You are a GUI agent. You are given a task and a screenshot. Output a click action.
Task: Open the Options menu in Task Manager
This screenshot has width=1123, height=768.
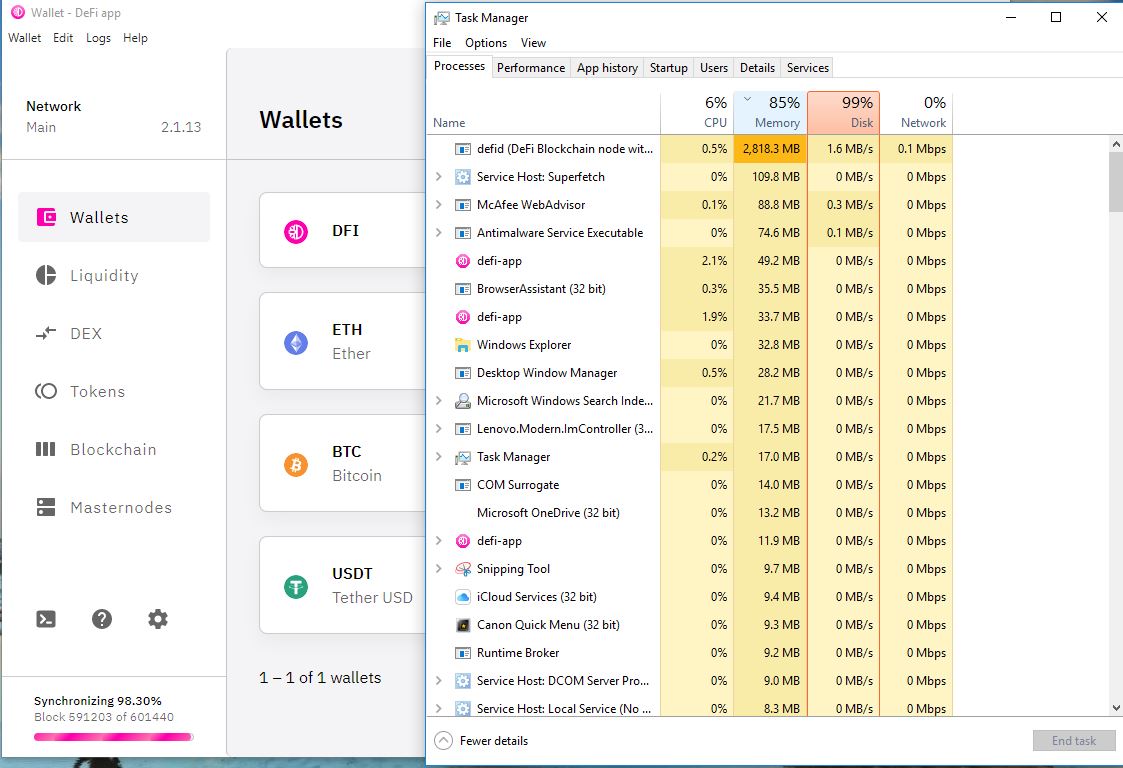486,43
